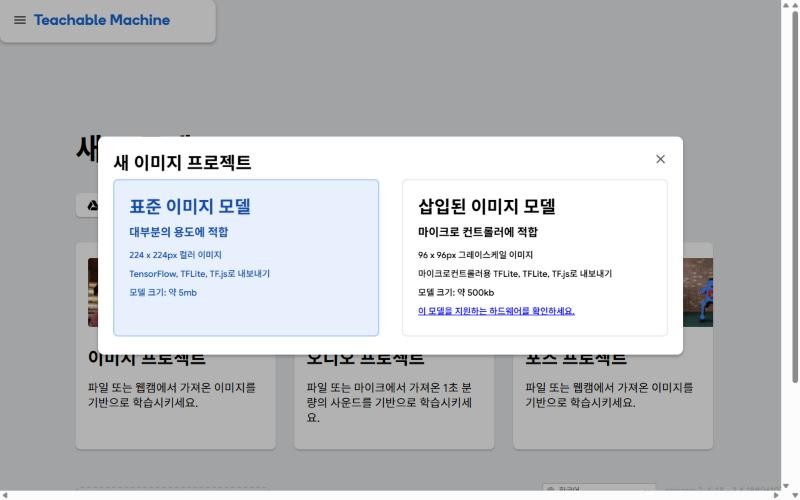
Task: Choose the 삽입된 이미지 모델 card
Action: pyautogui.click(x=535, y=258)
